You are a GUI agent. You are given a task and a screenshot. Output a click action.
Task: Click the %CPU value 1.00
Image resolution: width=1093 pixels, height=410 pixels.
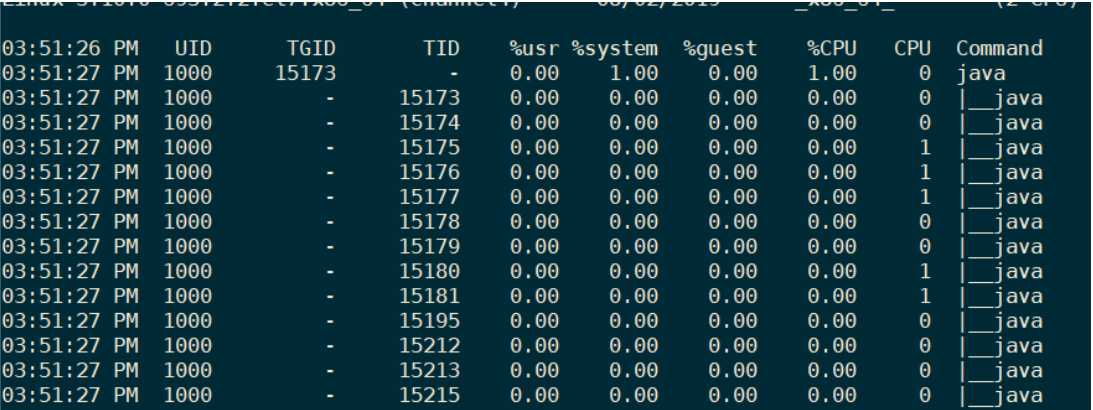(x=832, y=73)
